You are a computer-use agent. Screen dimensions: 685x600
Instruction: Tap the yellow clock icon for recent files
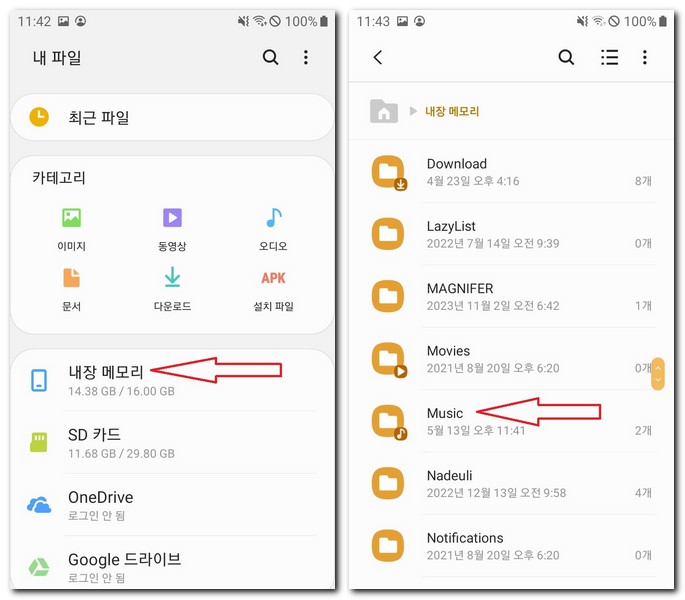(x=39, y=117)
